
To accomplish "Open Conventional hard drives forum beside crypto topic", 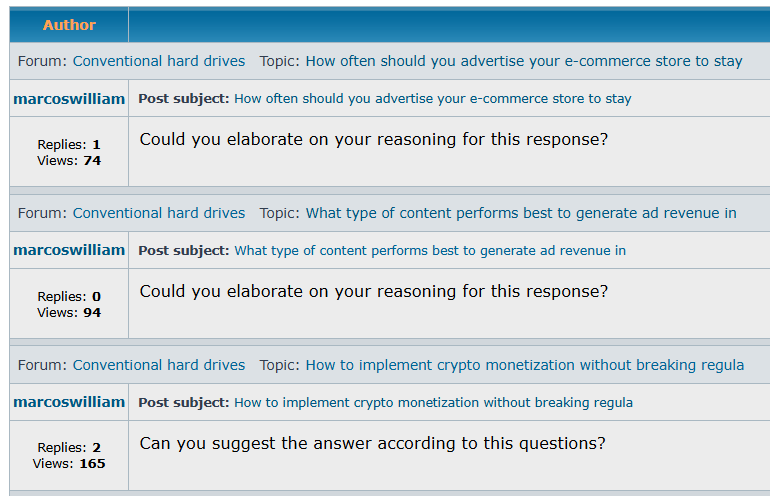I will [x=159, y=365].
